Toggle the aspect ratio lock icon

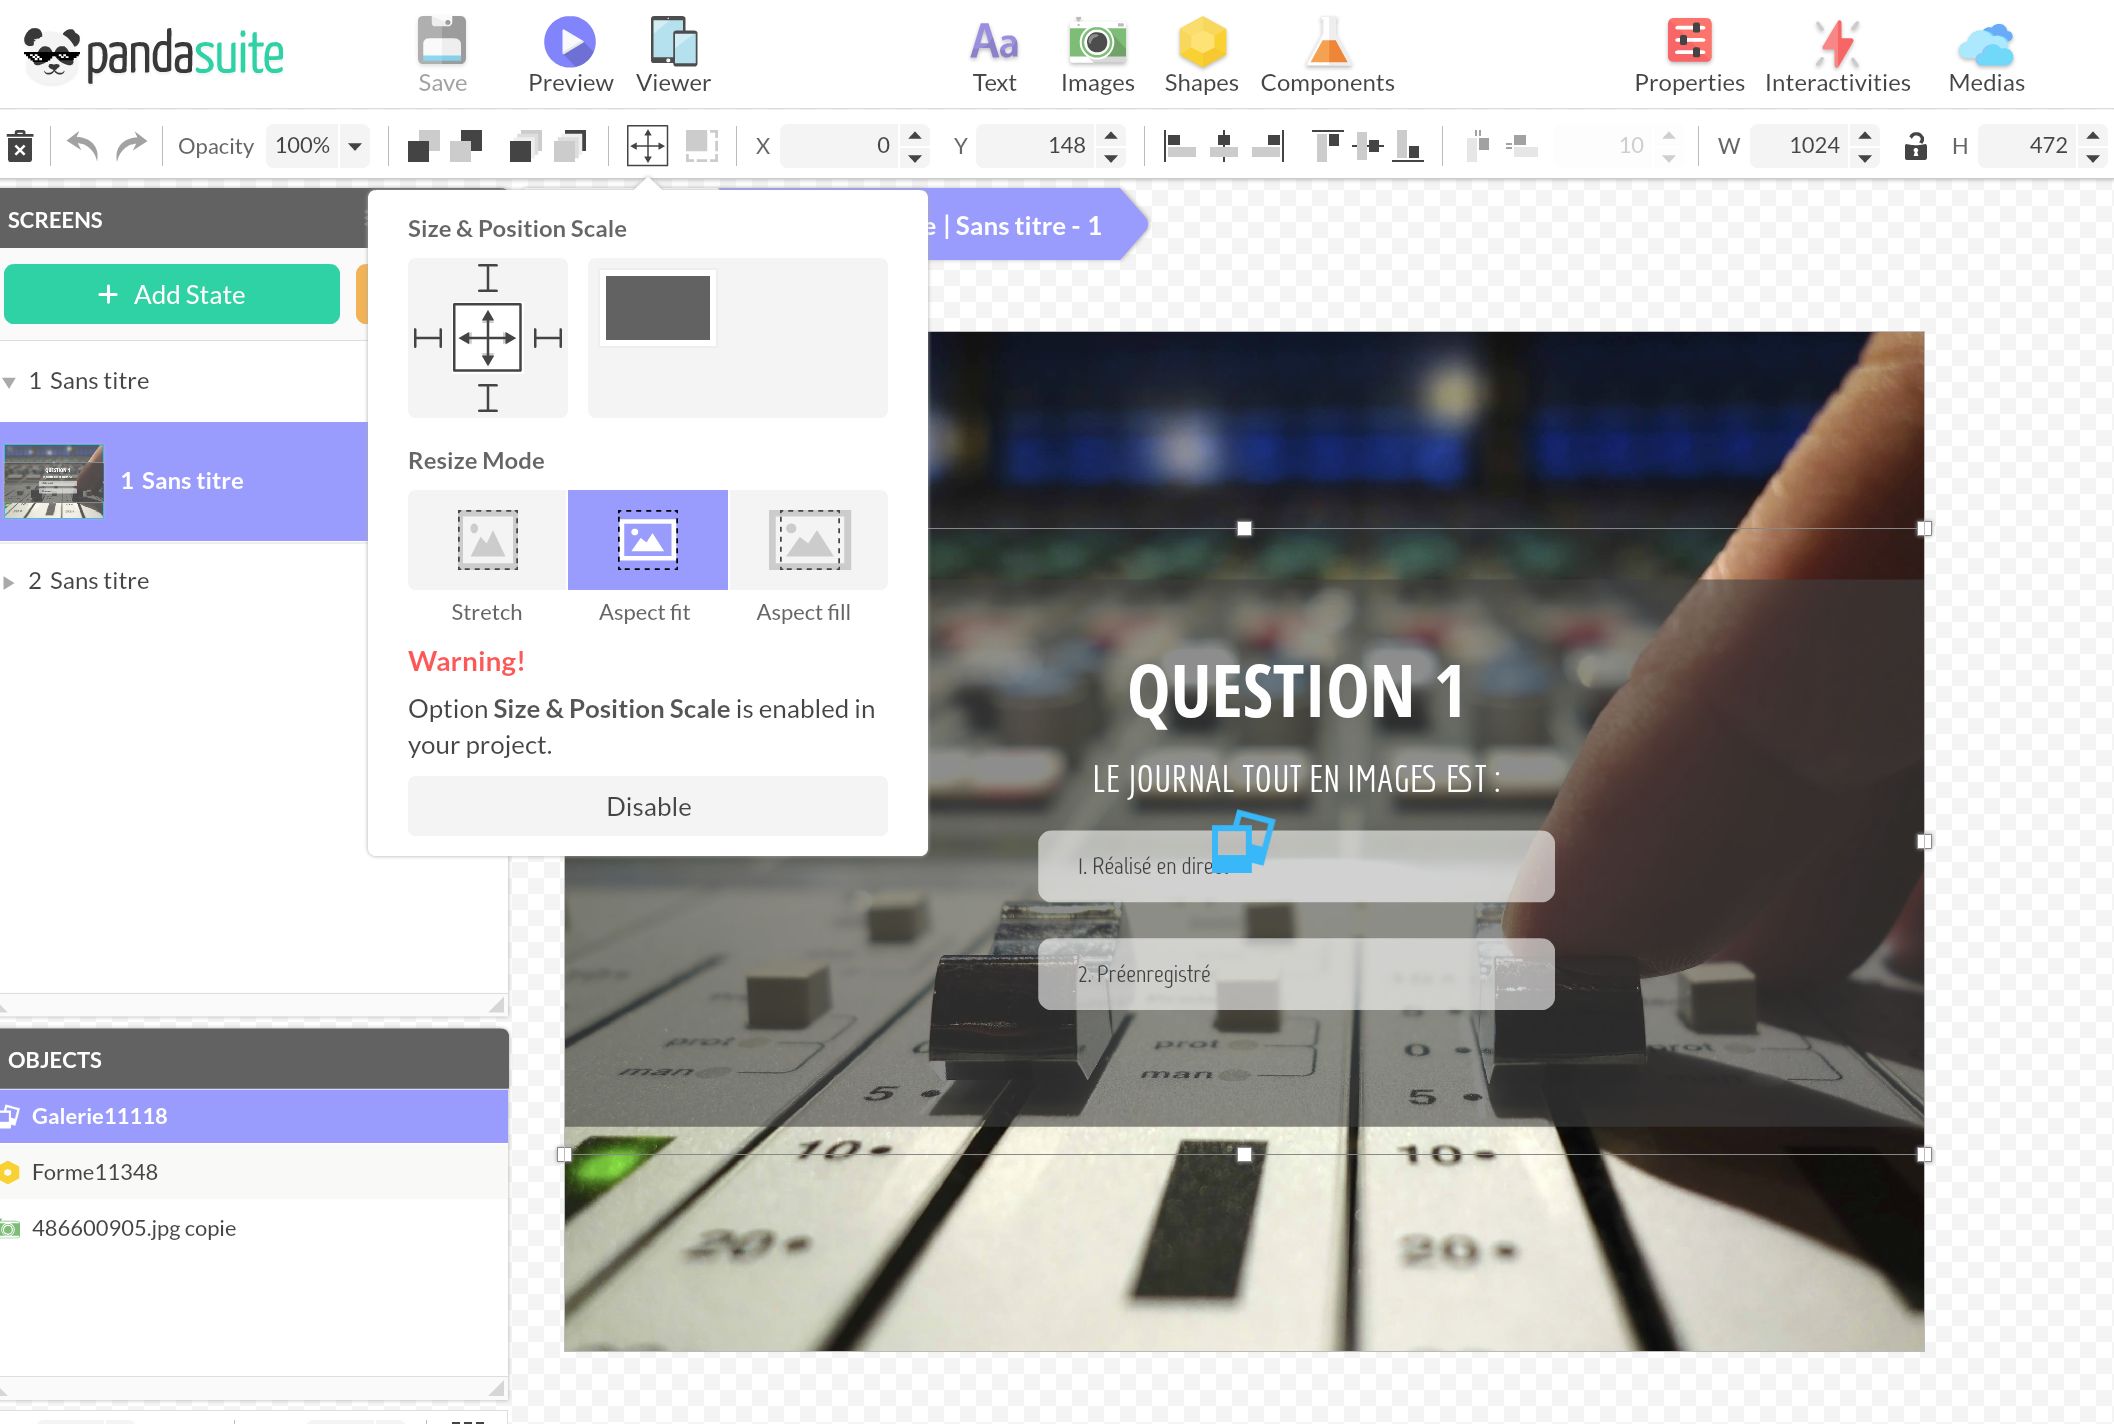click(1914, 146)
